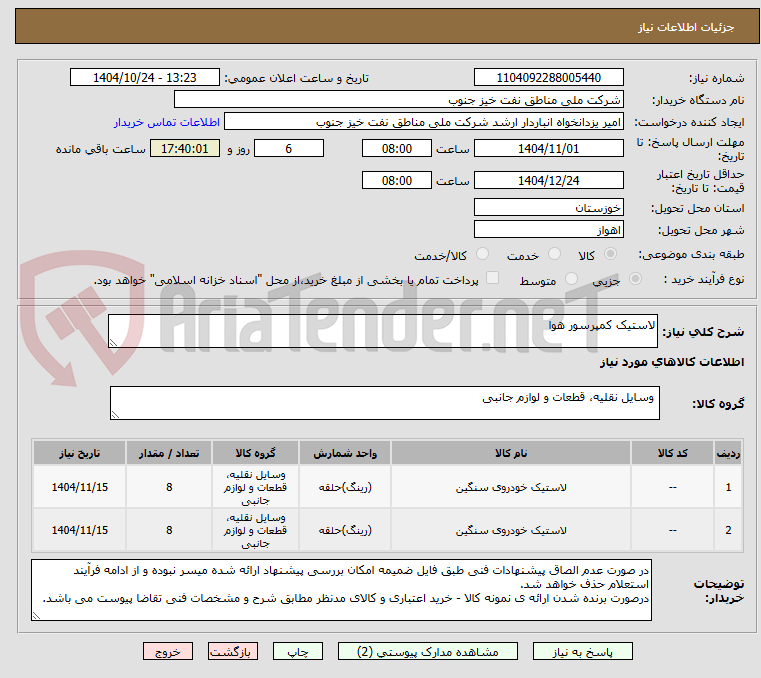Image resolution: width=761 pixels, height=678 pixels.
Task: Click the بازگشت back button
Action: tap(232, 651)
